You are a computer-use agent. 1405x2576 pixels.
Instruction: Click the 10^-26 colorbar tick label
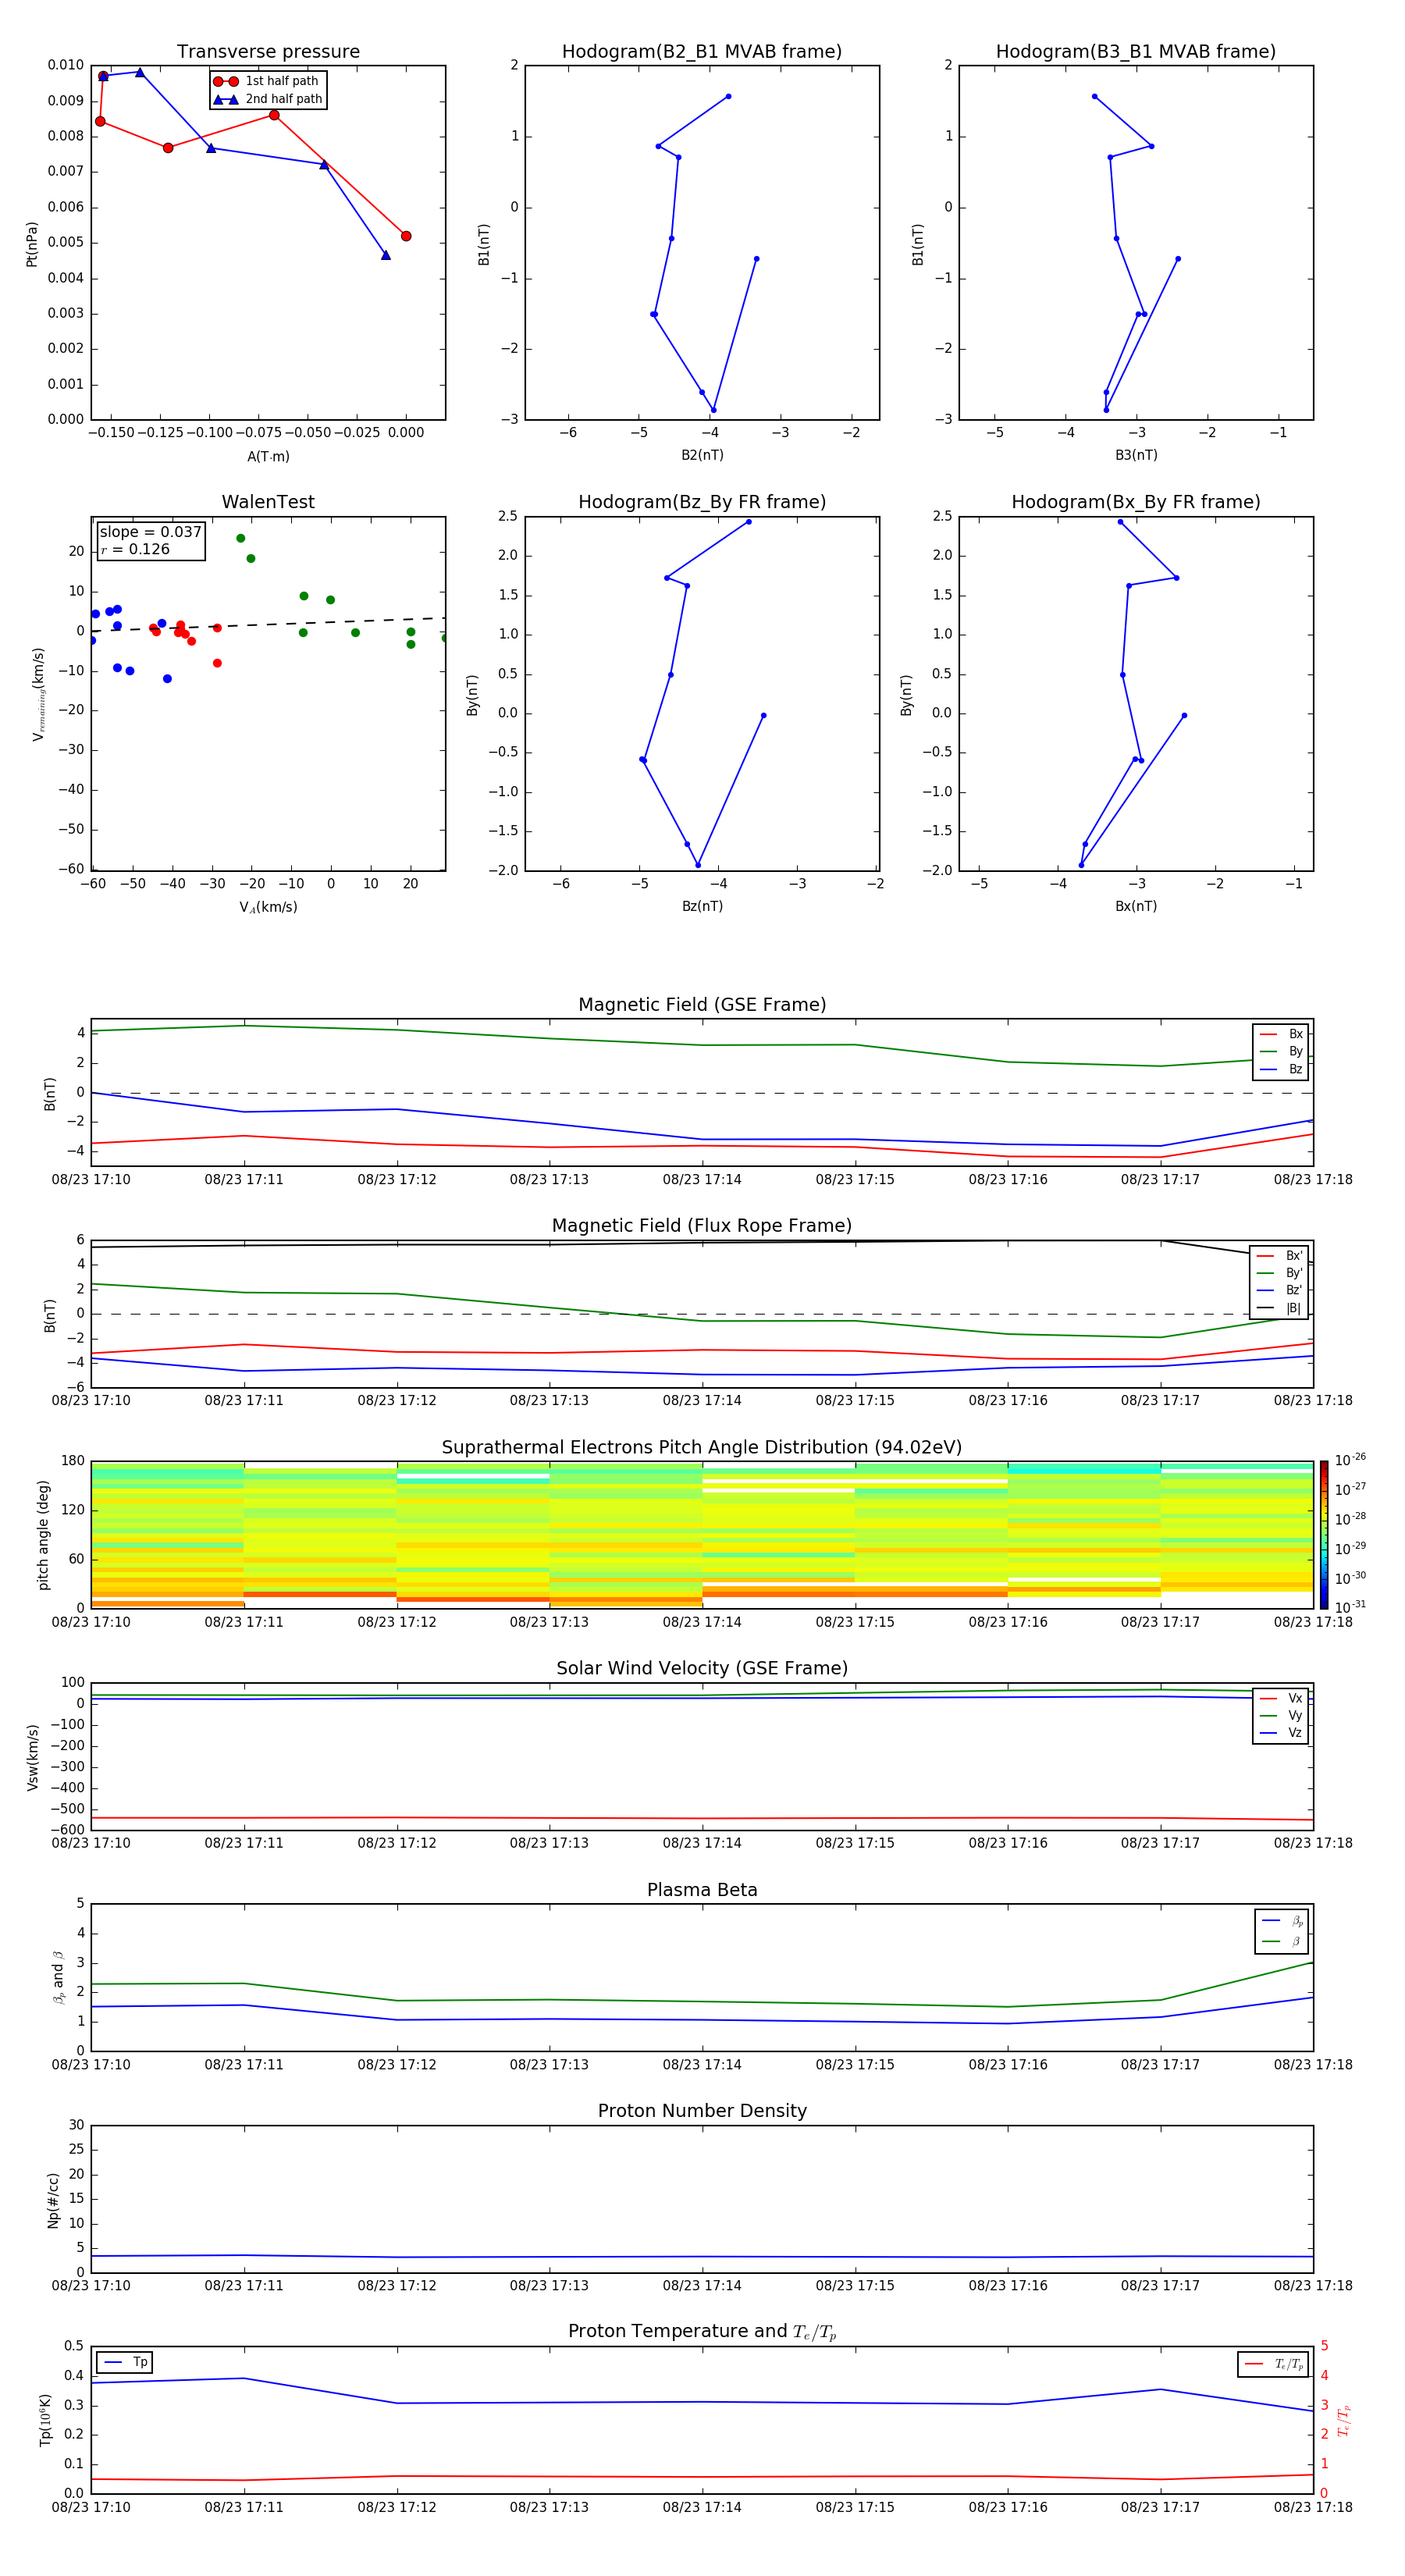click(x=1350, y=1460)
